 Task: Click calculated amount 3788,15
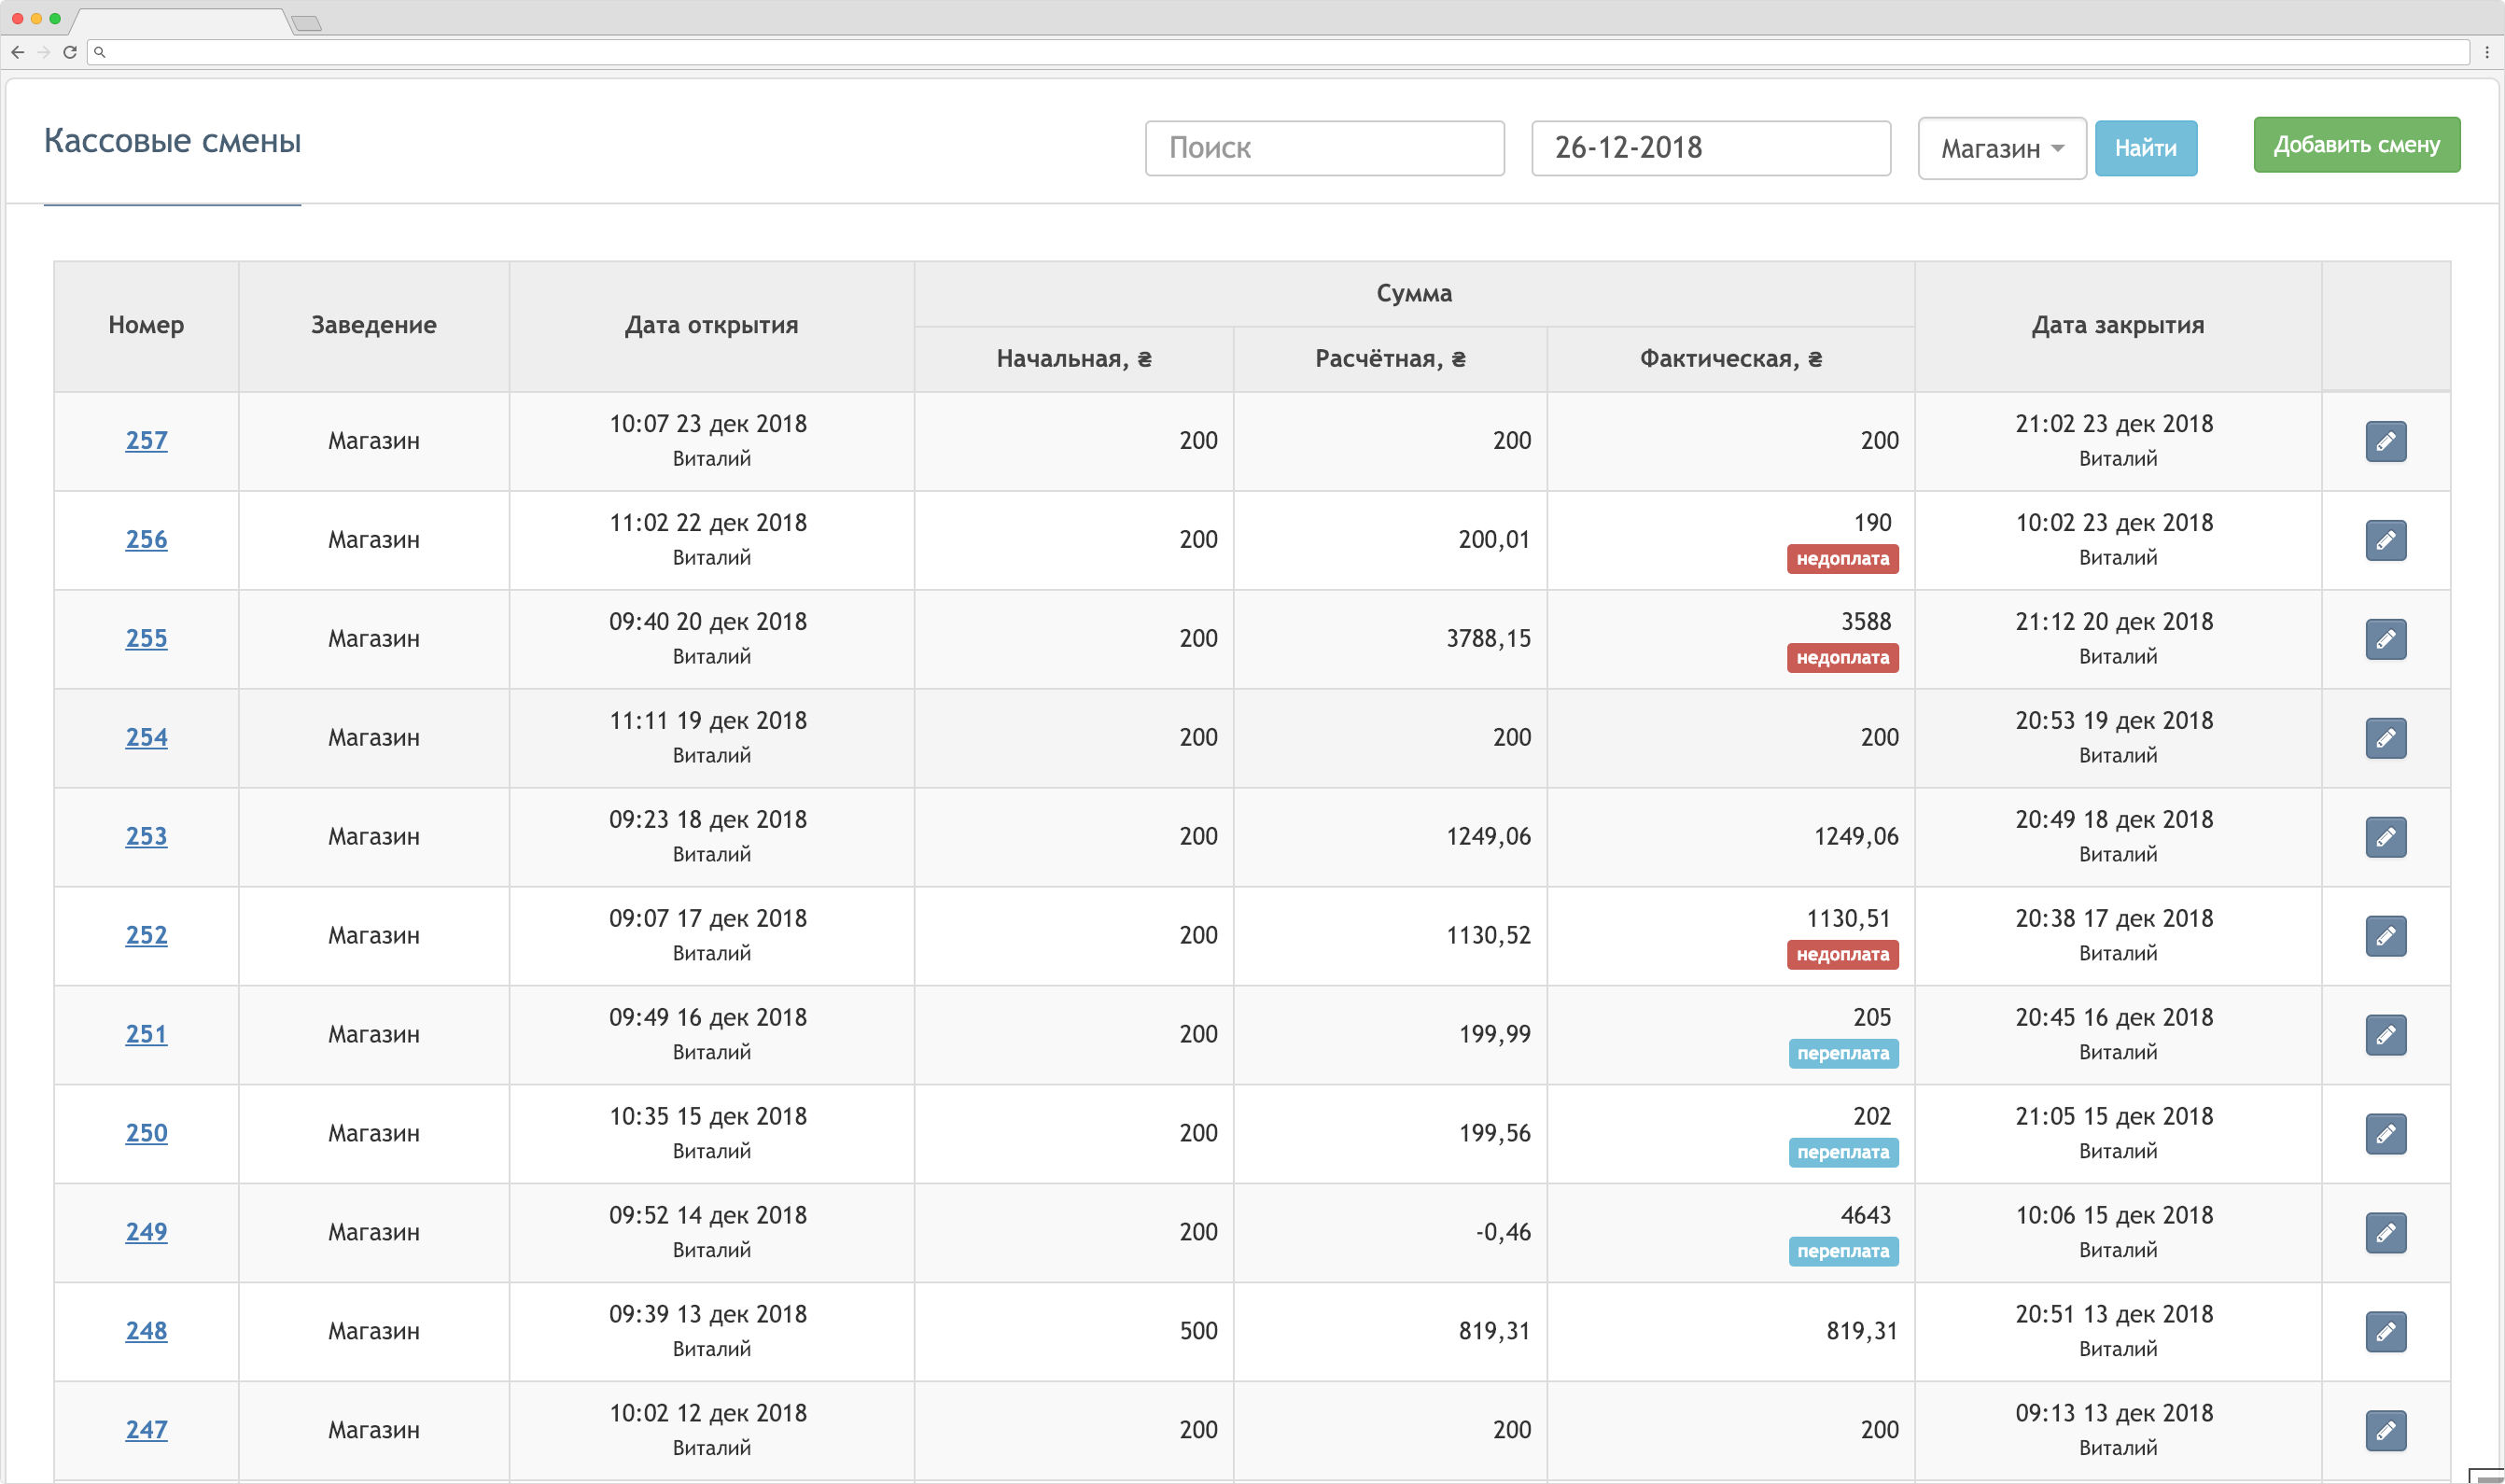pyautogui.click(x=1488, y=638)
